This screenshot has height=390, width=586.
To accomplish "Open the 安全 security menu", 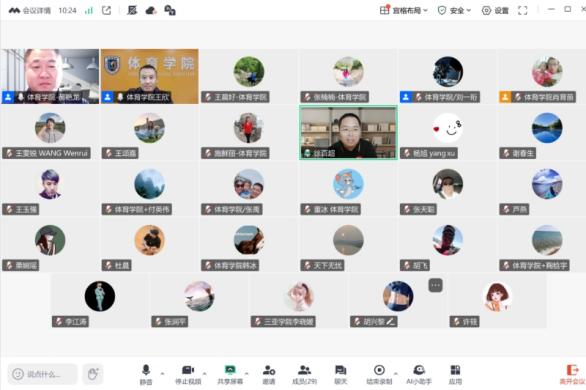I will pyautogui.click(x=454, y=10).
